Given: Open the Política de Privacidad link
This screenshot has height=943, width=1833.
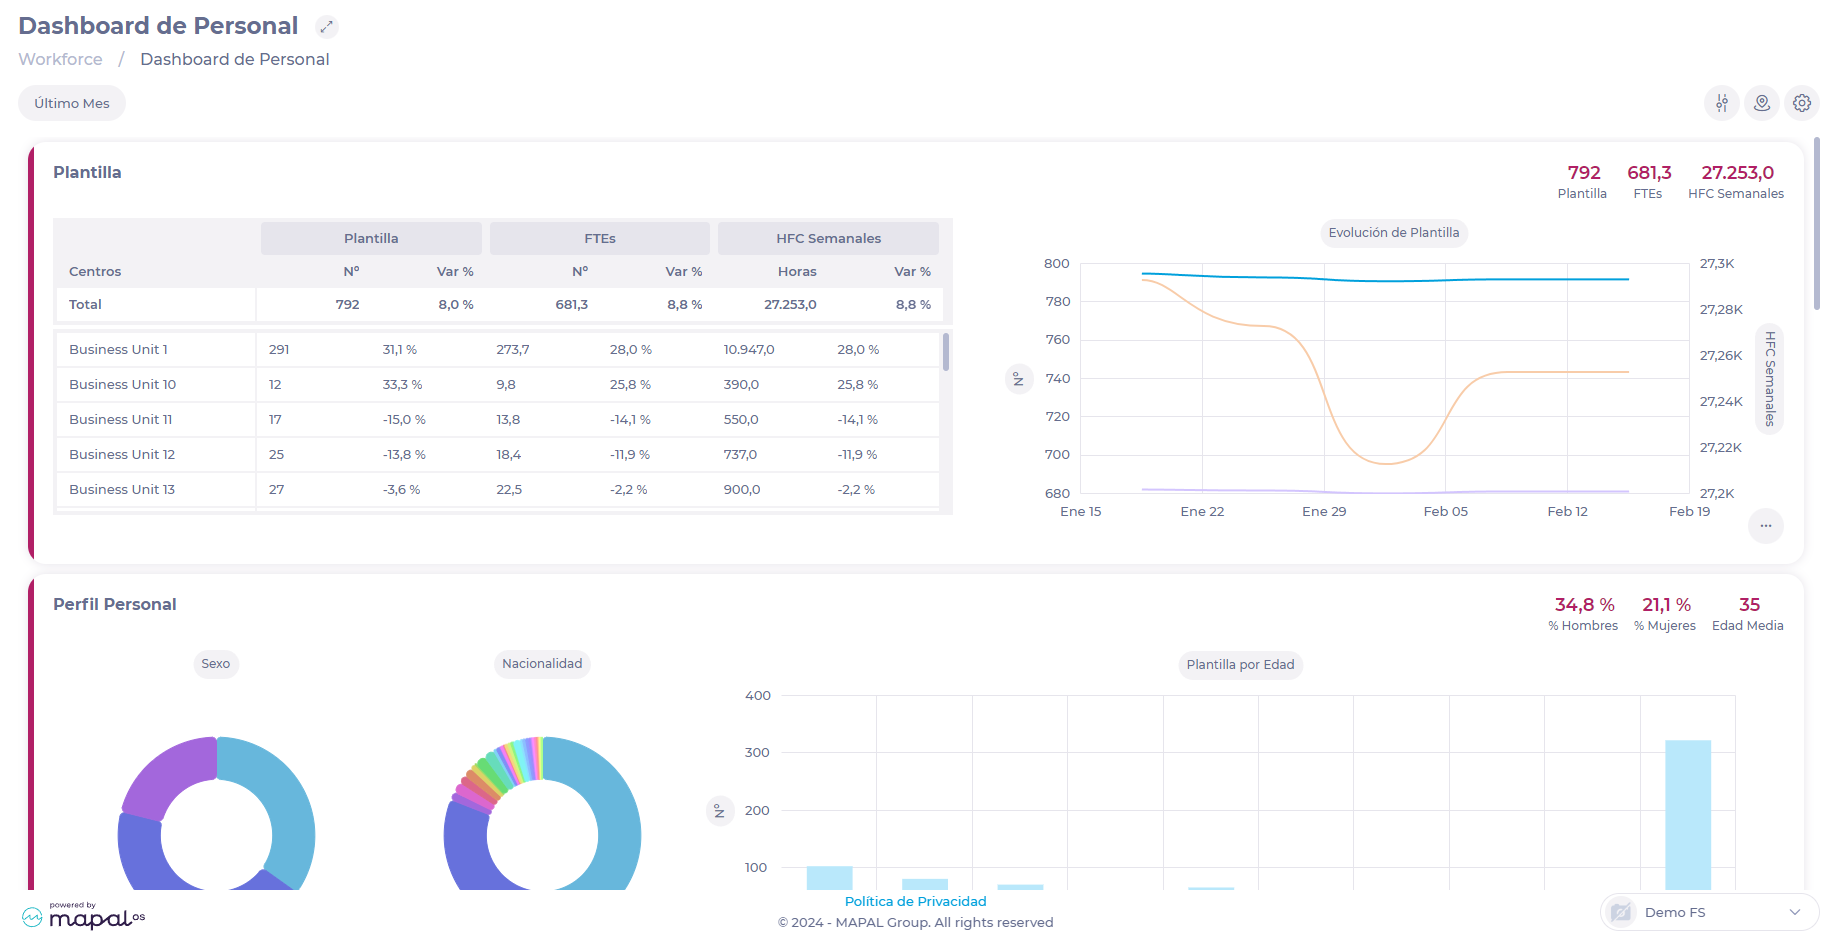Looking at the screenshot, I should tap(915, 901).
